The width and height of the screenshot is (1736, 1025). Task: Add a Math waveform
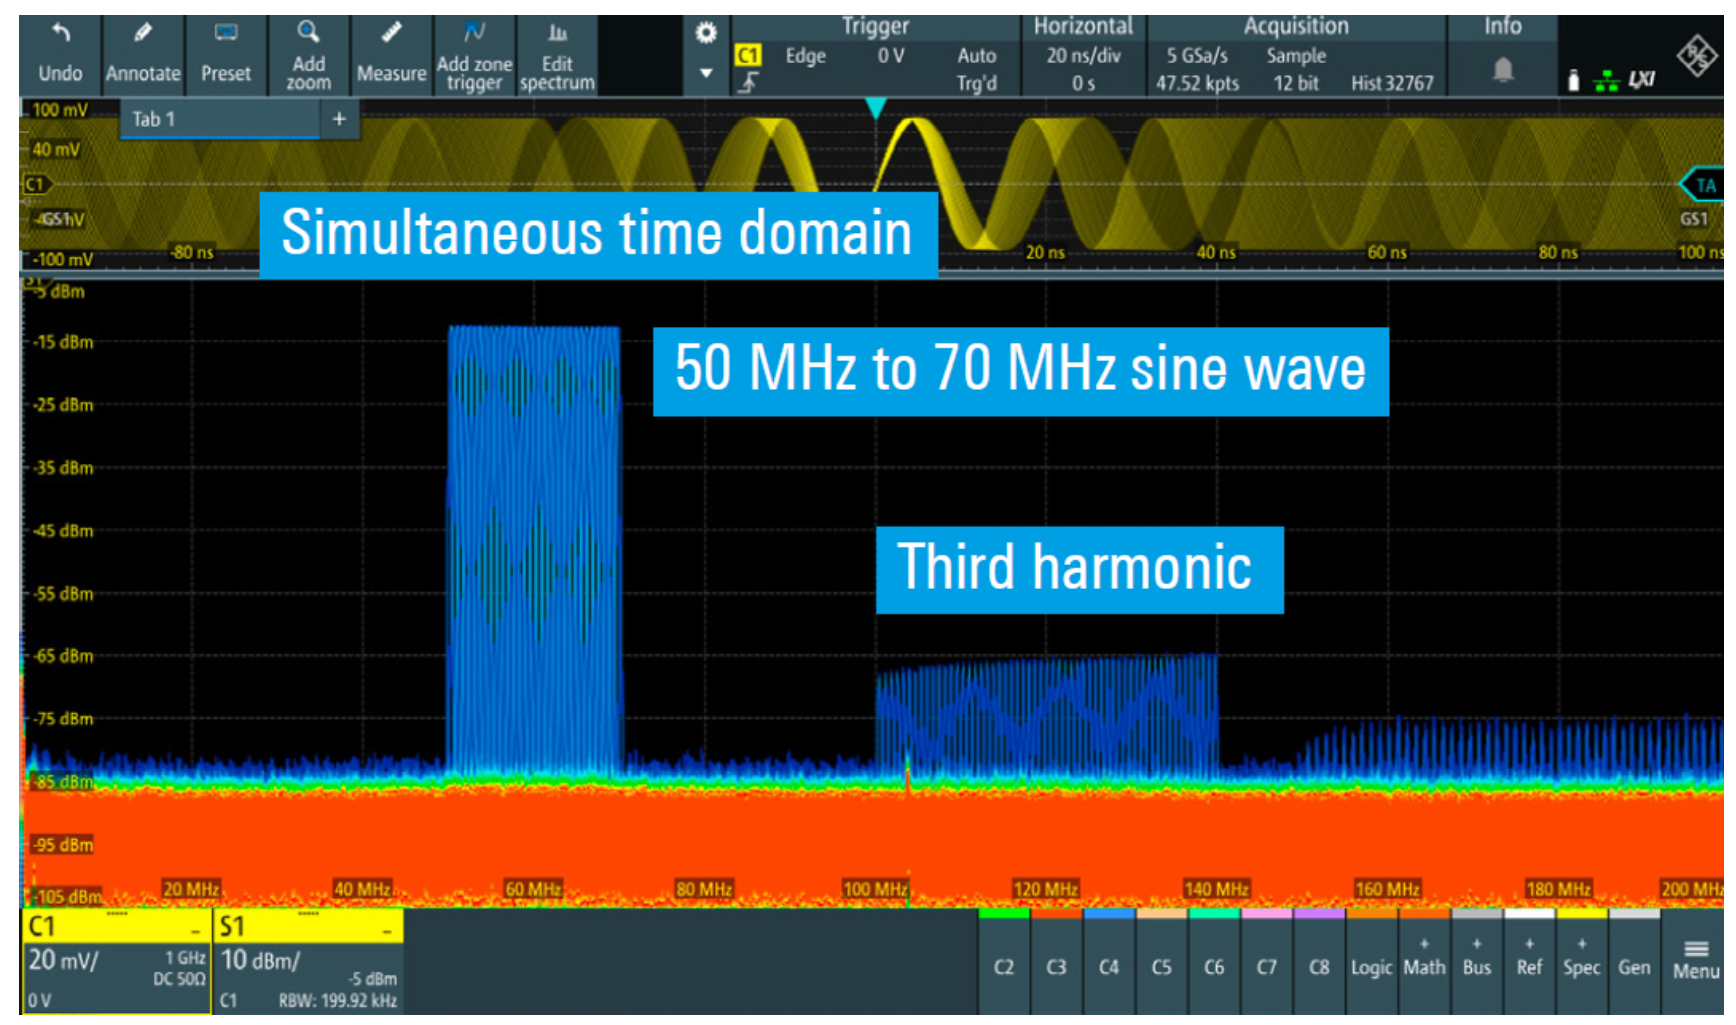[x=1424, y=960]
